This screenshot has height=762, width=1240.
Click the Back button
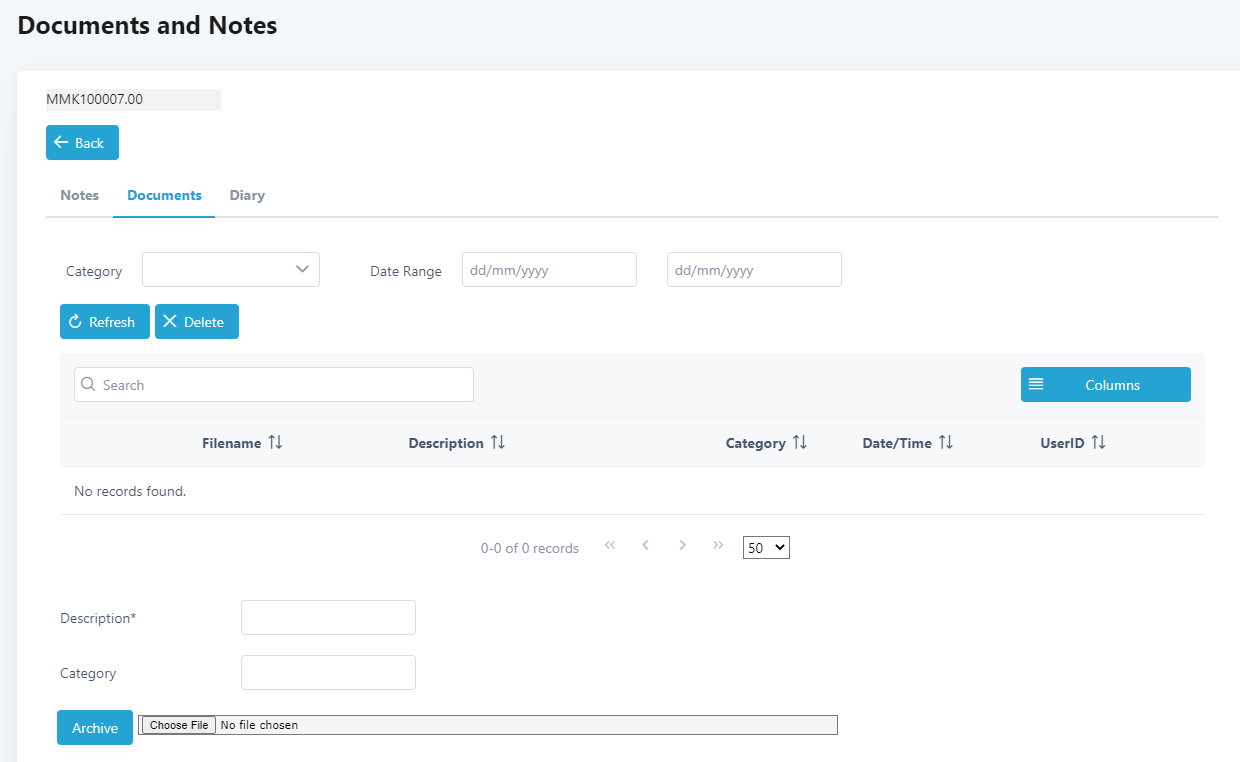click(82, 143)
